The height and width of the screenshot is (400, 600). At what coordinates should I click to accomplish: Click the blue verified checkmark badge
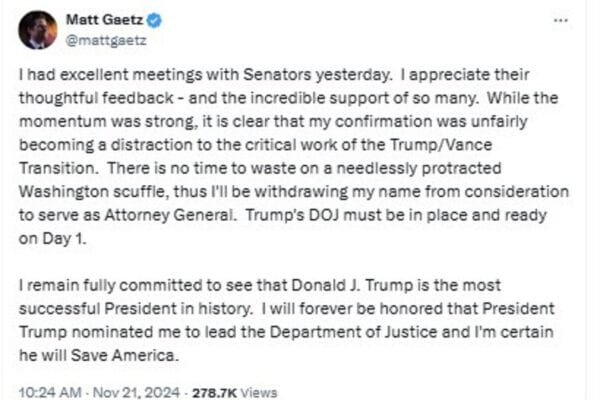(x=154, y=20)
